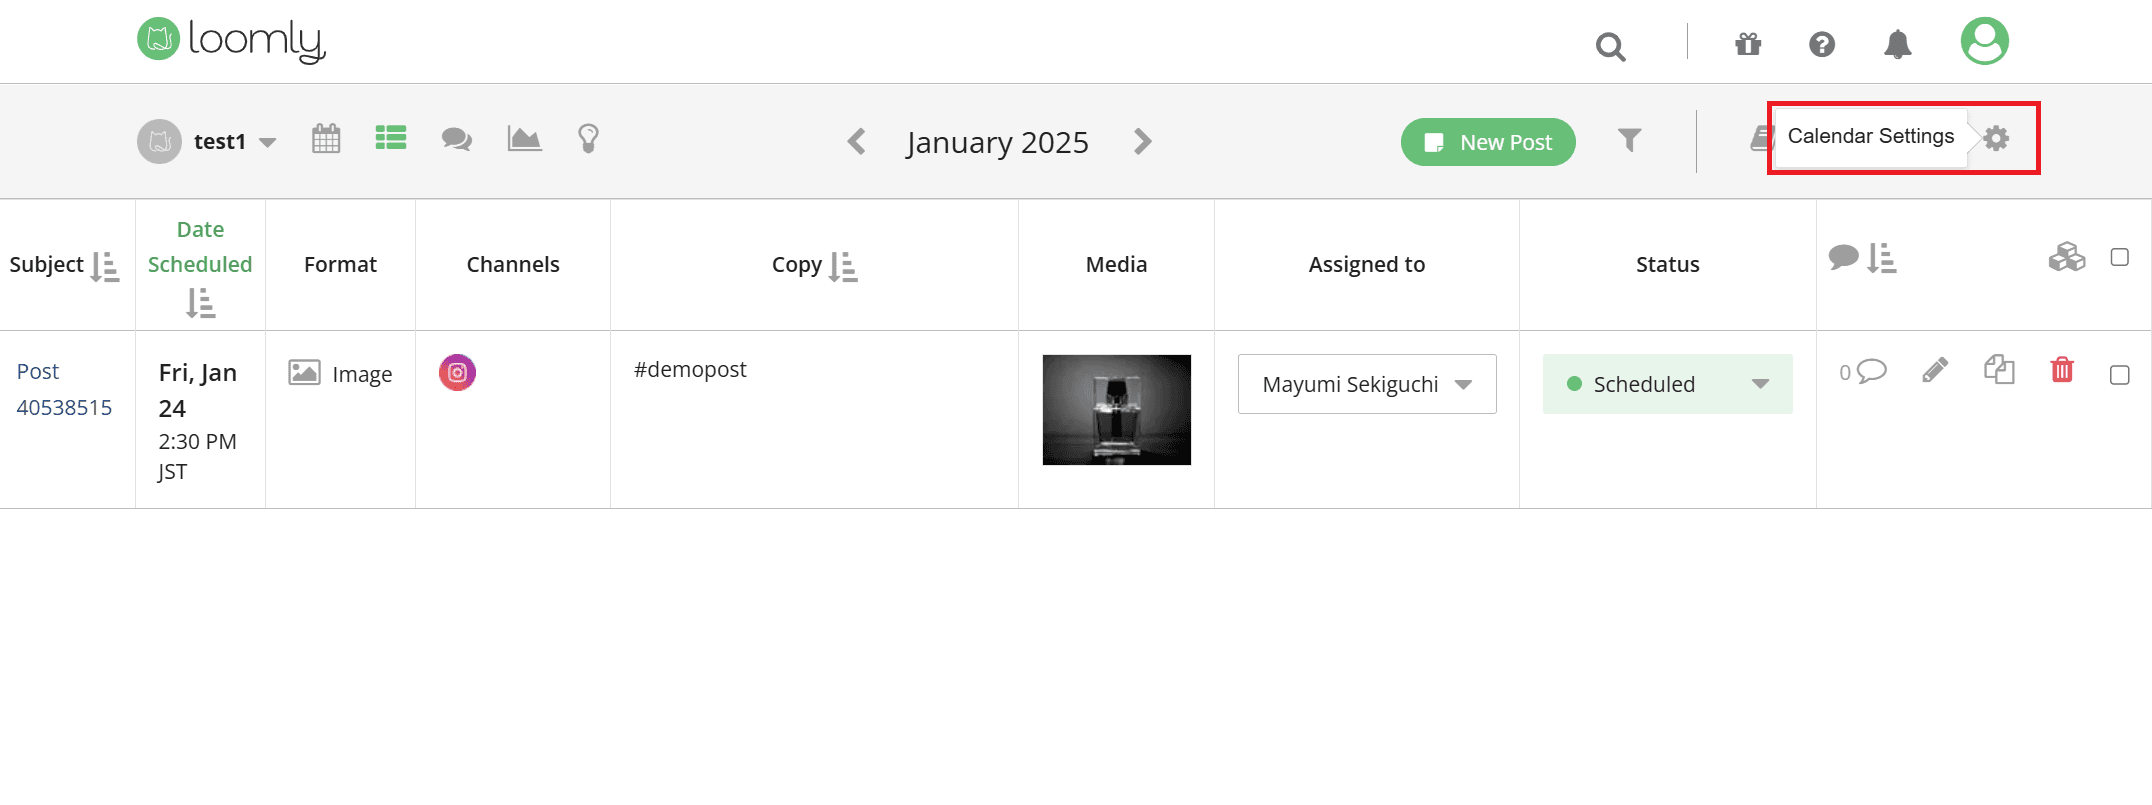Click the Assigned to column header
2152x805 pixels.
[1367, 264]
